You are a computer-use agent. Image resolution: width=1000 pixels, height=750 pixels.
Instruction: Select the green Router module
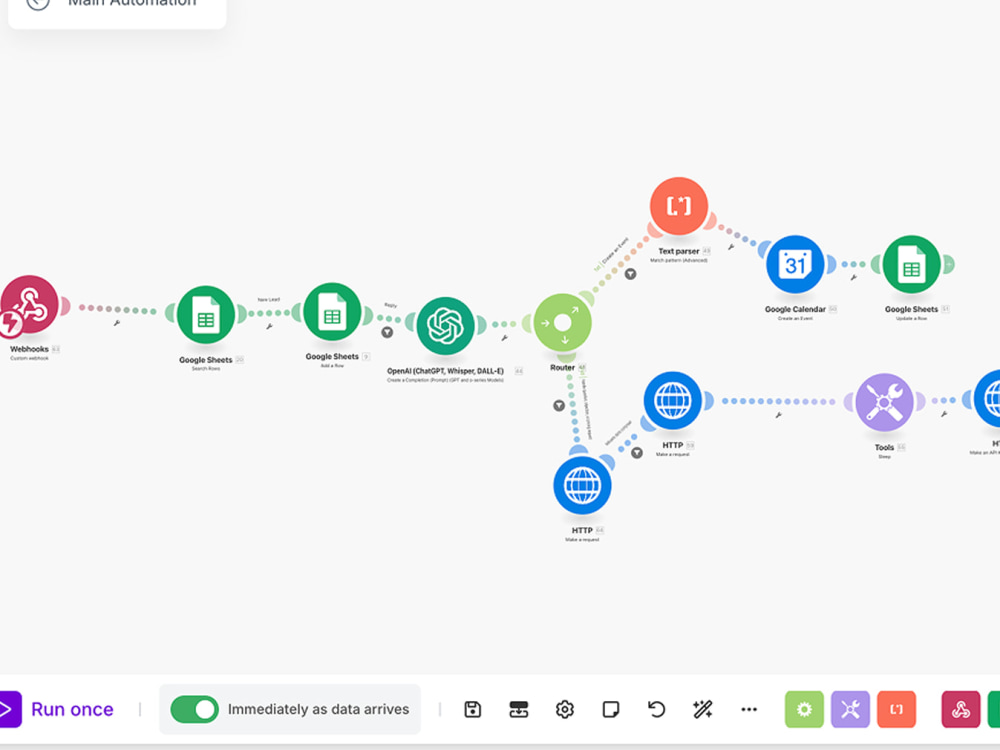tap(562, 323)
